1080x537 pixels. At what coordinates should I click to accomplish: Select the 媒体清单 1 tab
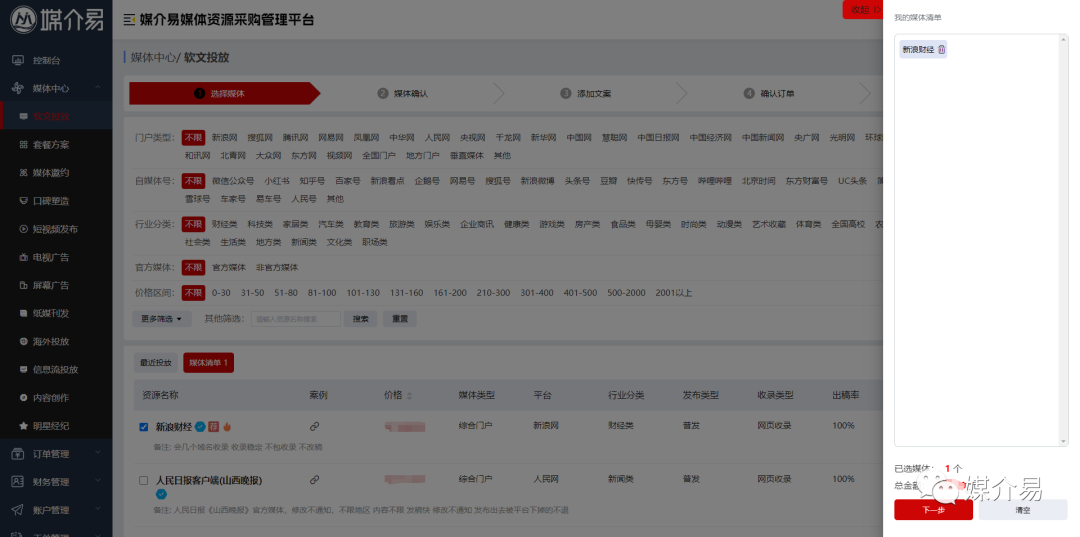coord(209,362)
